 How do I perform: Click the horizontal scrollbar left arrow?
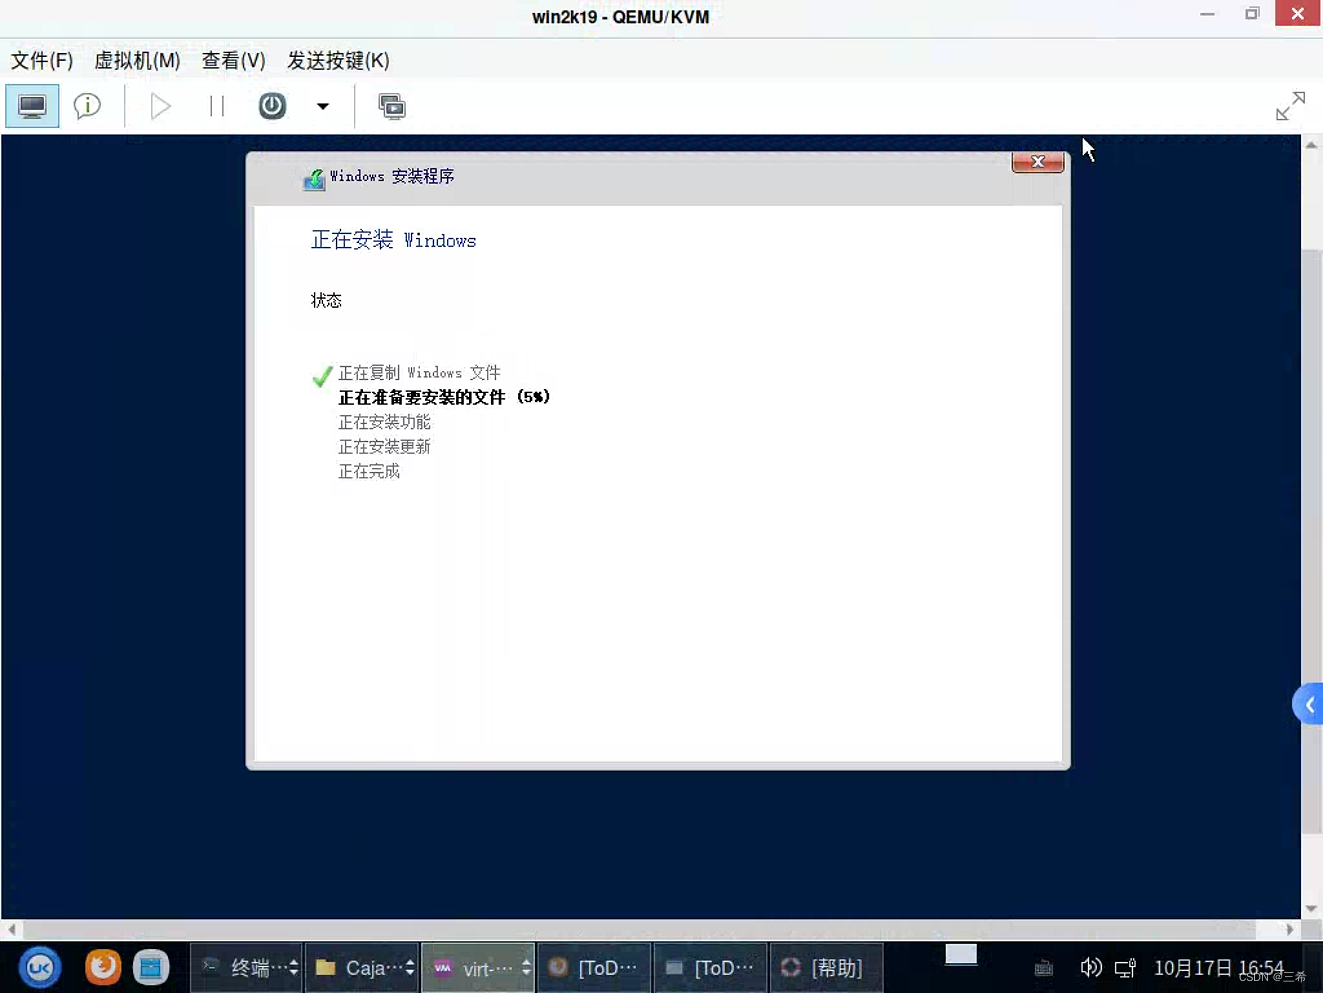[x=11, y=929]
